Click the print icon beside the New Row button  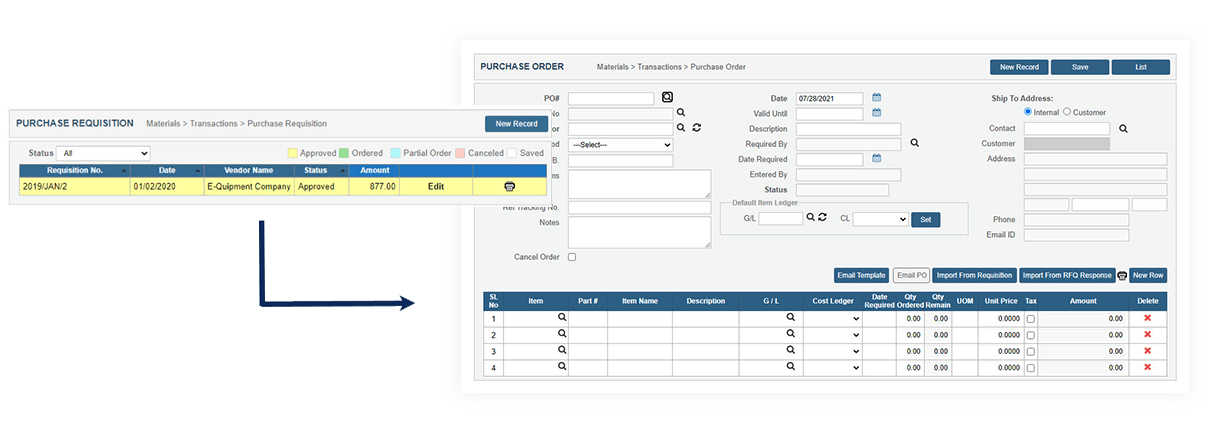[x=1122, y=275]
